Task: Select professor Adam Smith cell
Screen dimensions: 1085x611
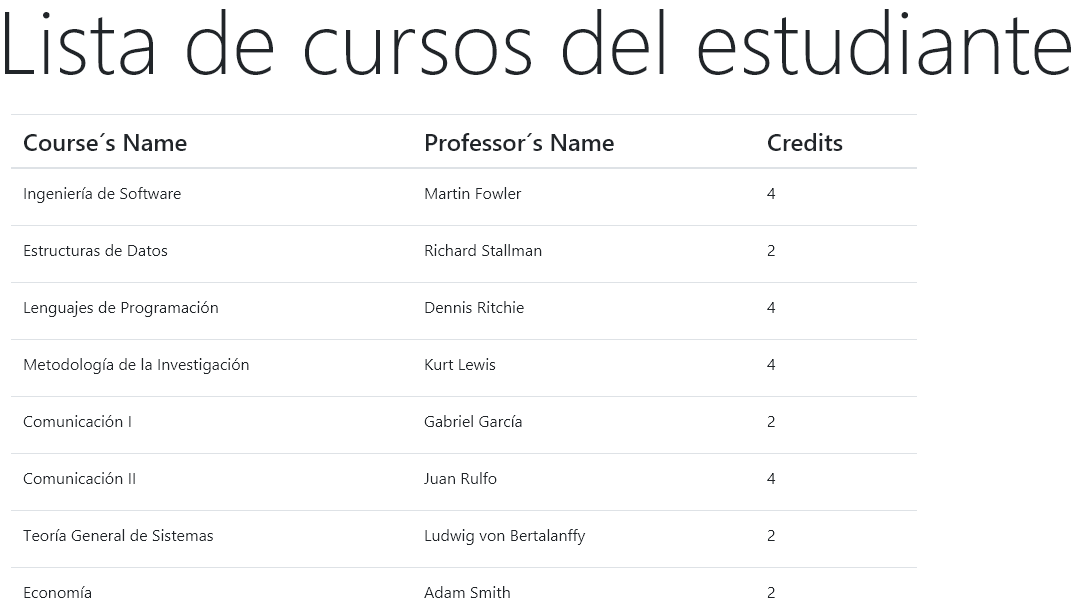Action: point(467,592)
